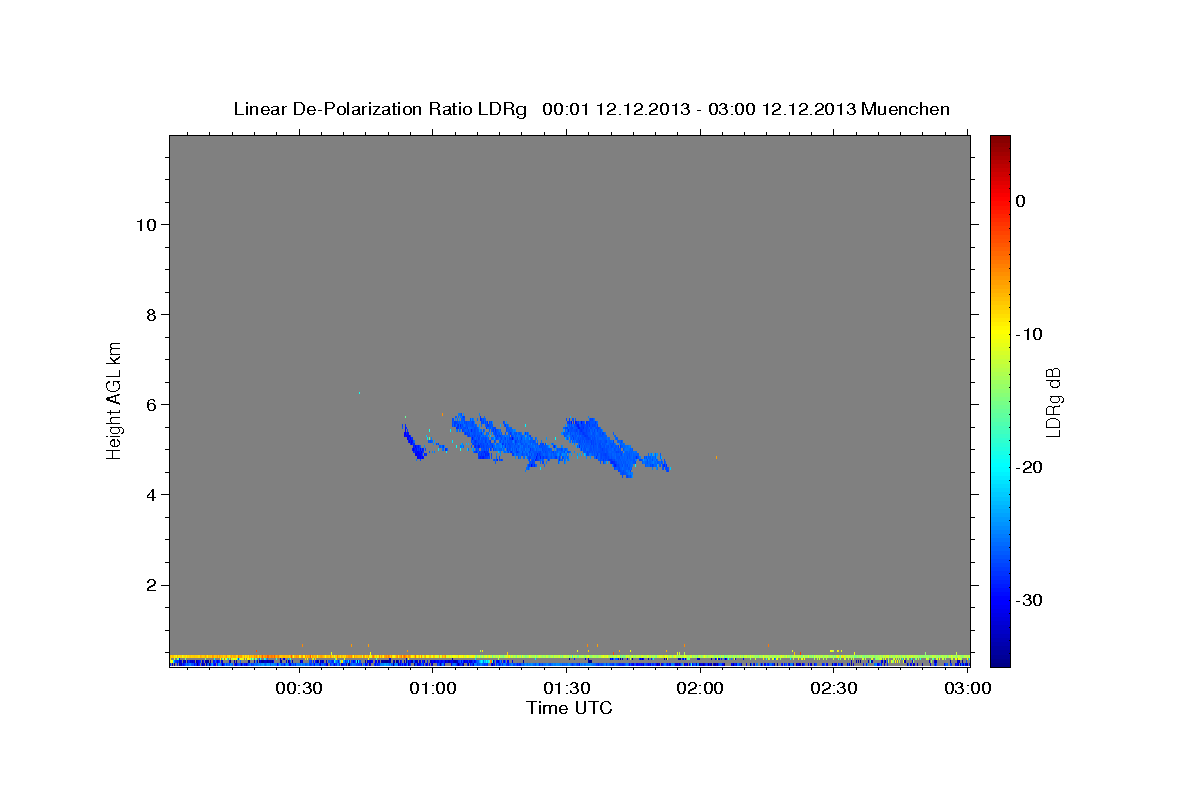Click the dark blue bottom of colorbar
This screenshot has height=800, width=1200.
1000,655
